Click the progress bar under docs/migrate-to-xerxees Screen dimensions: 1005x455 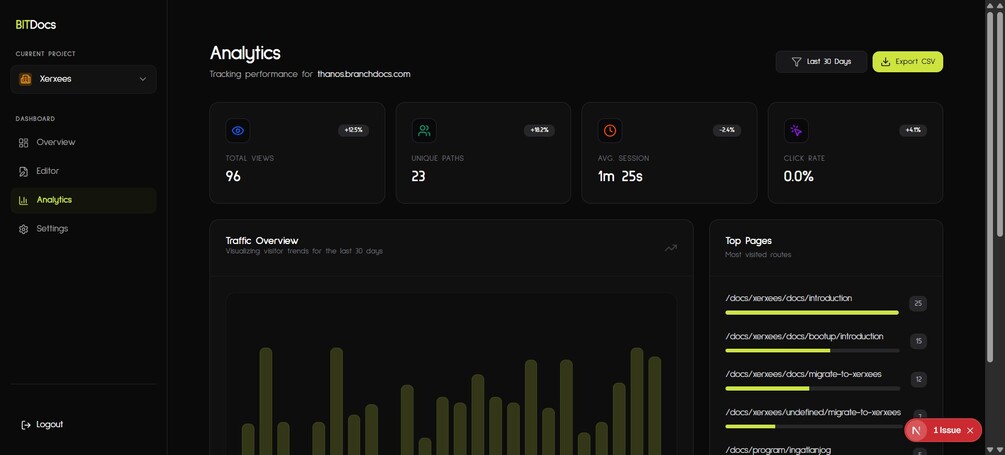812,388
